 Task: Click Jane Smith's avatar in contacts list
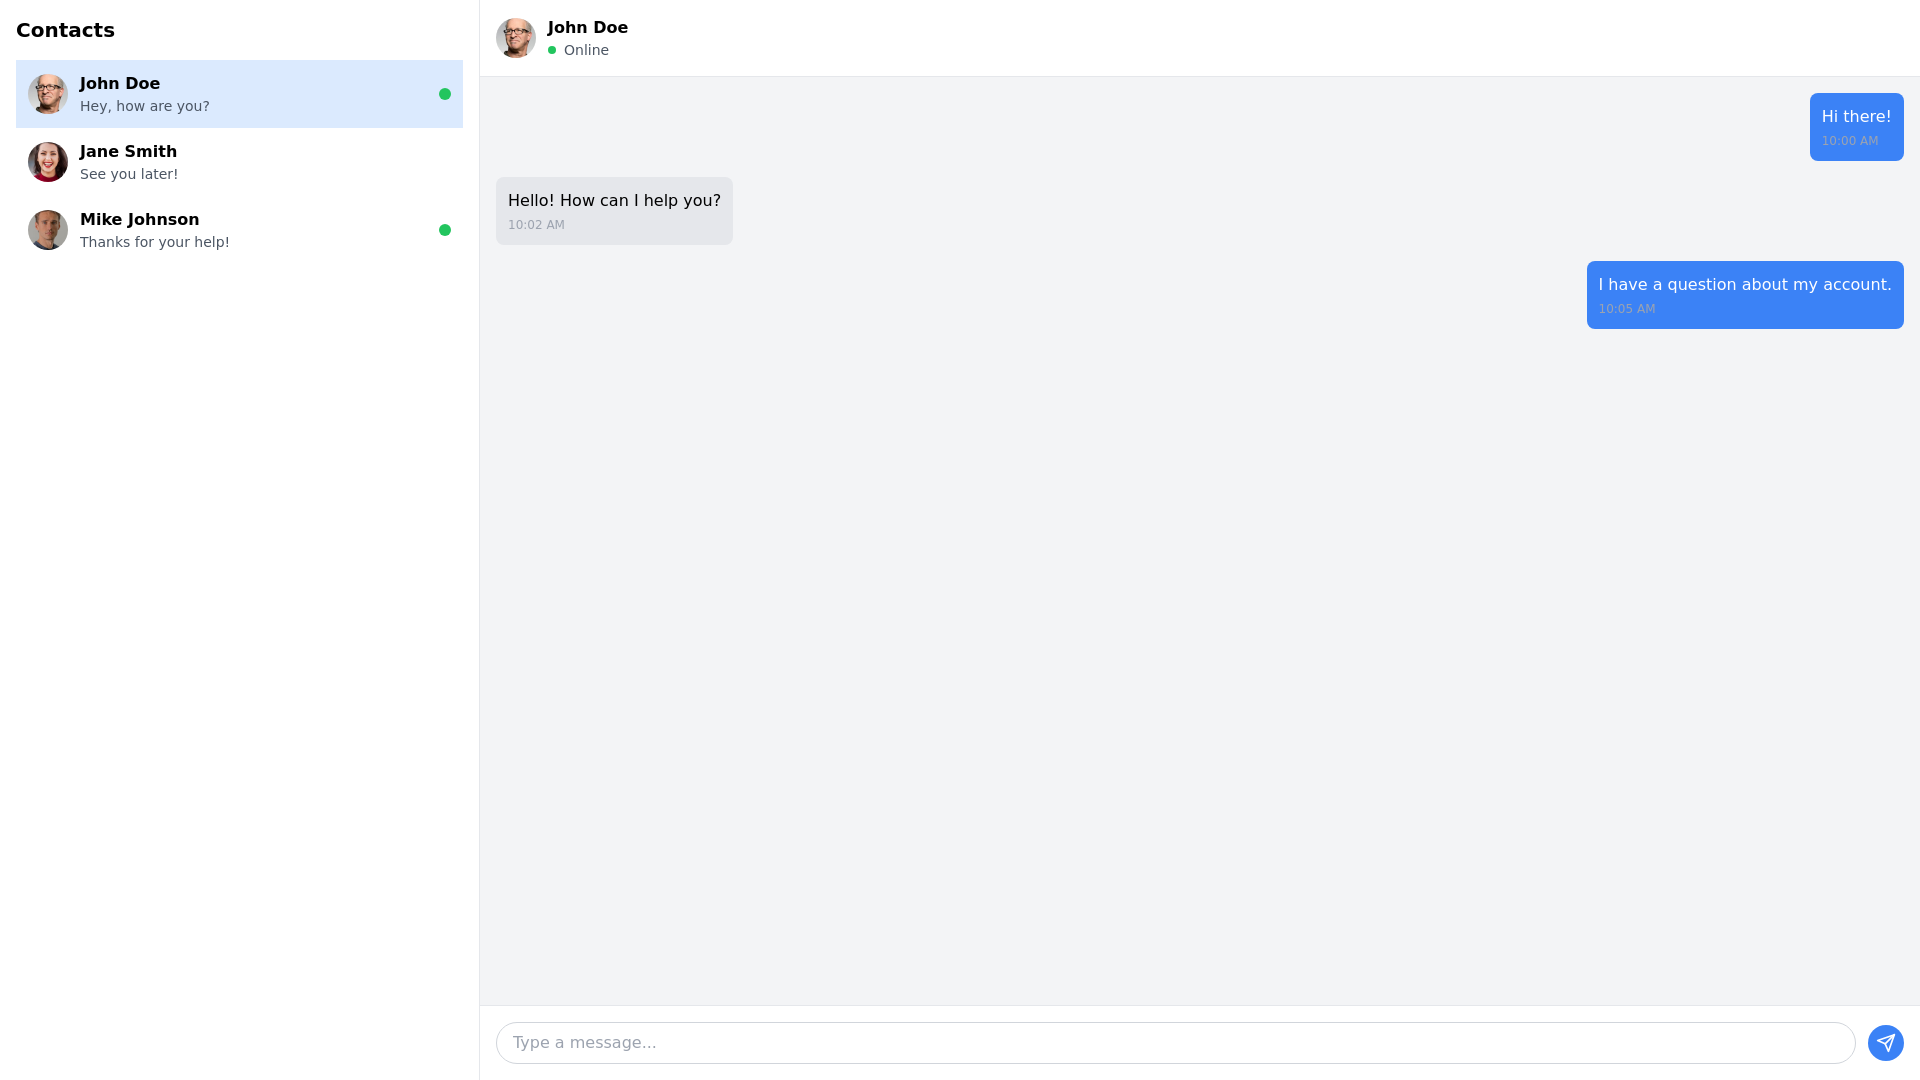[x=48, y=162]
